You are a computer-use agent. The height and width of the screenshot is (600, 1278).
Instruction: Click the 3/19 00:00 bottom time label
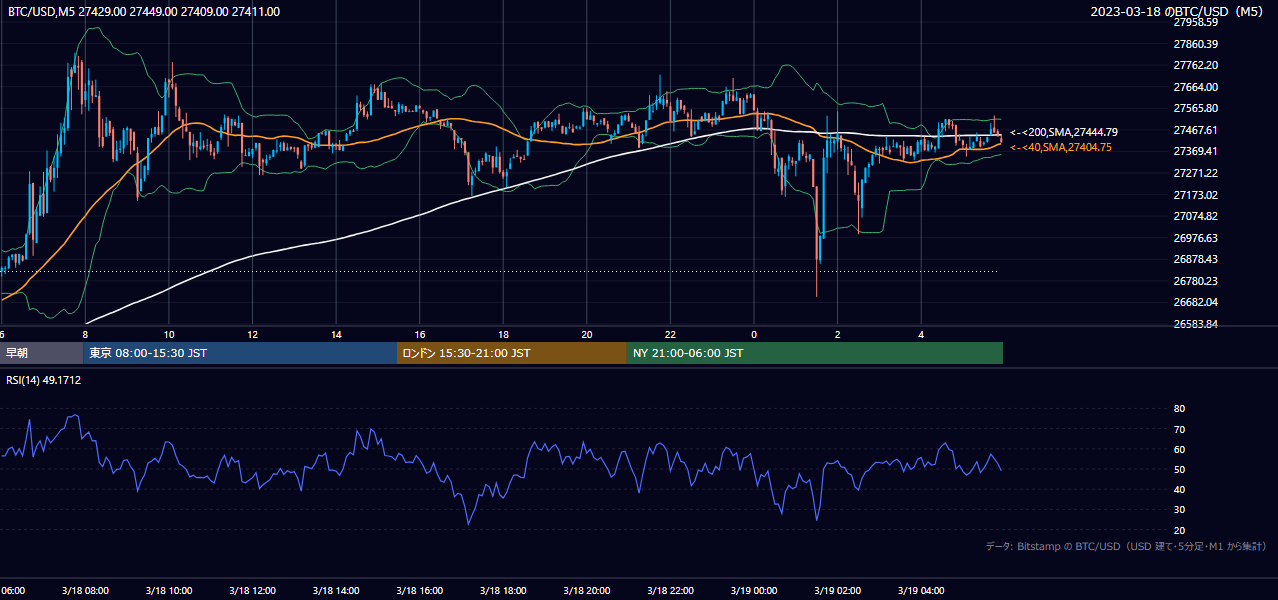pyautogui.click(x=753, y=591)
